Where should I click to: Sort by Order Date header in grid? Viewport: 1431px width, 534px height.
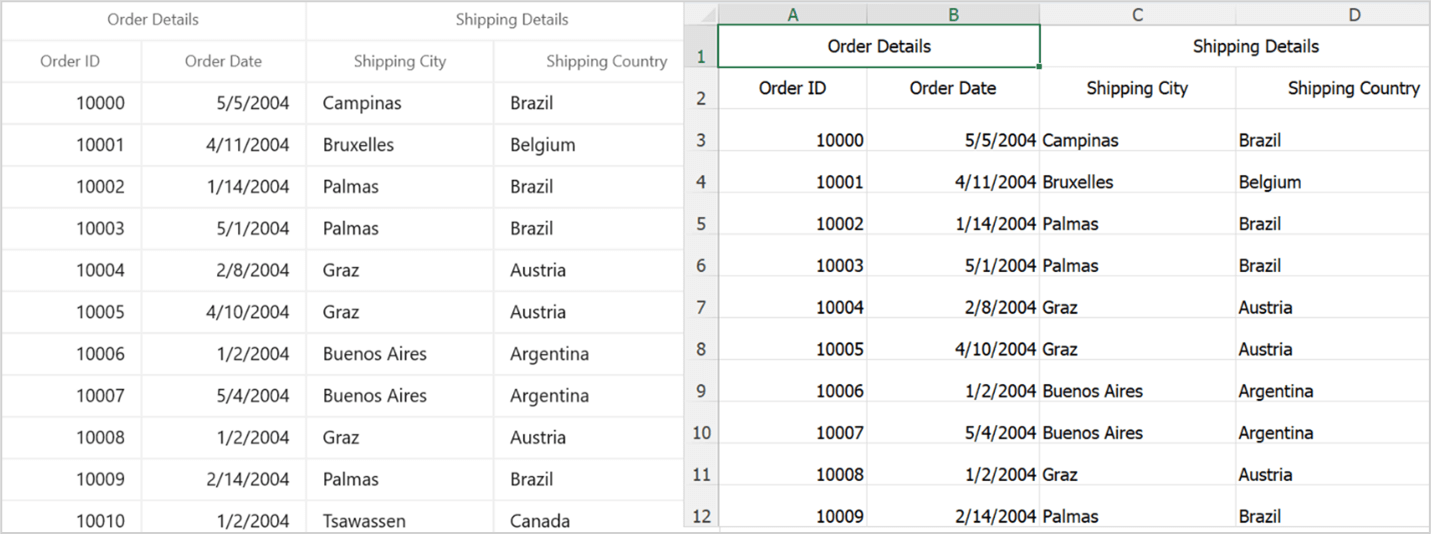[x=223, y=61]
